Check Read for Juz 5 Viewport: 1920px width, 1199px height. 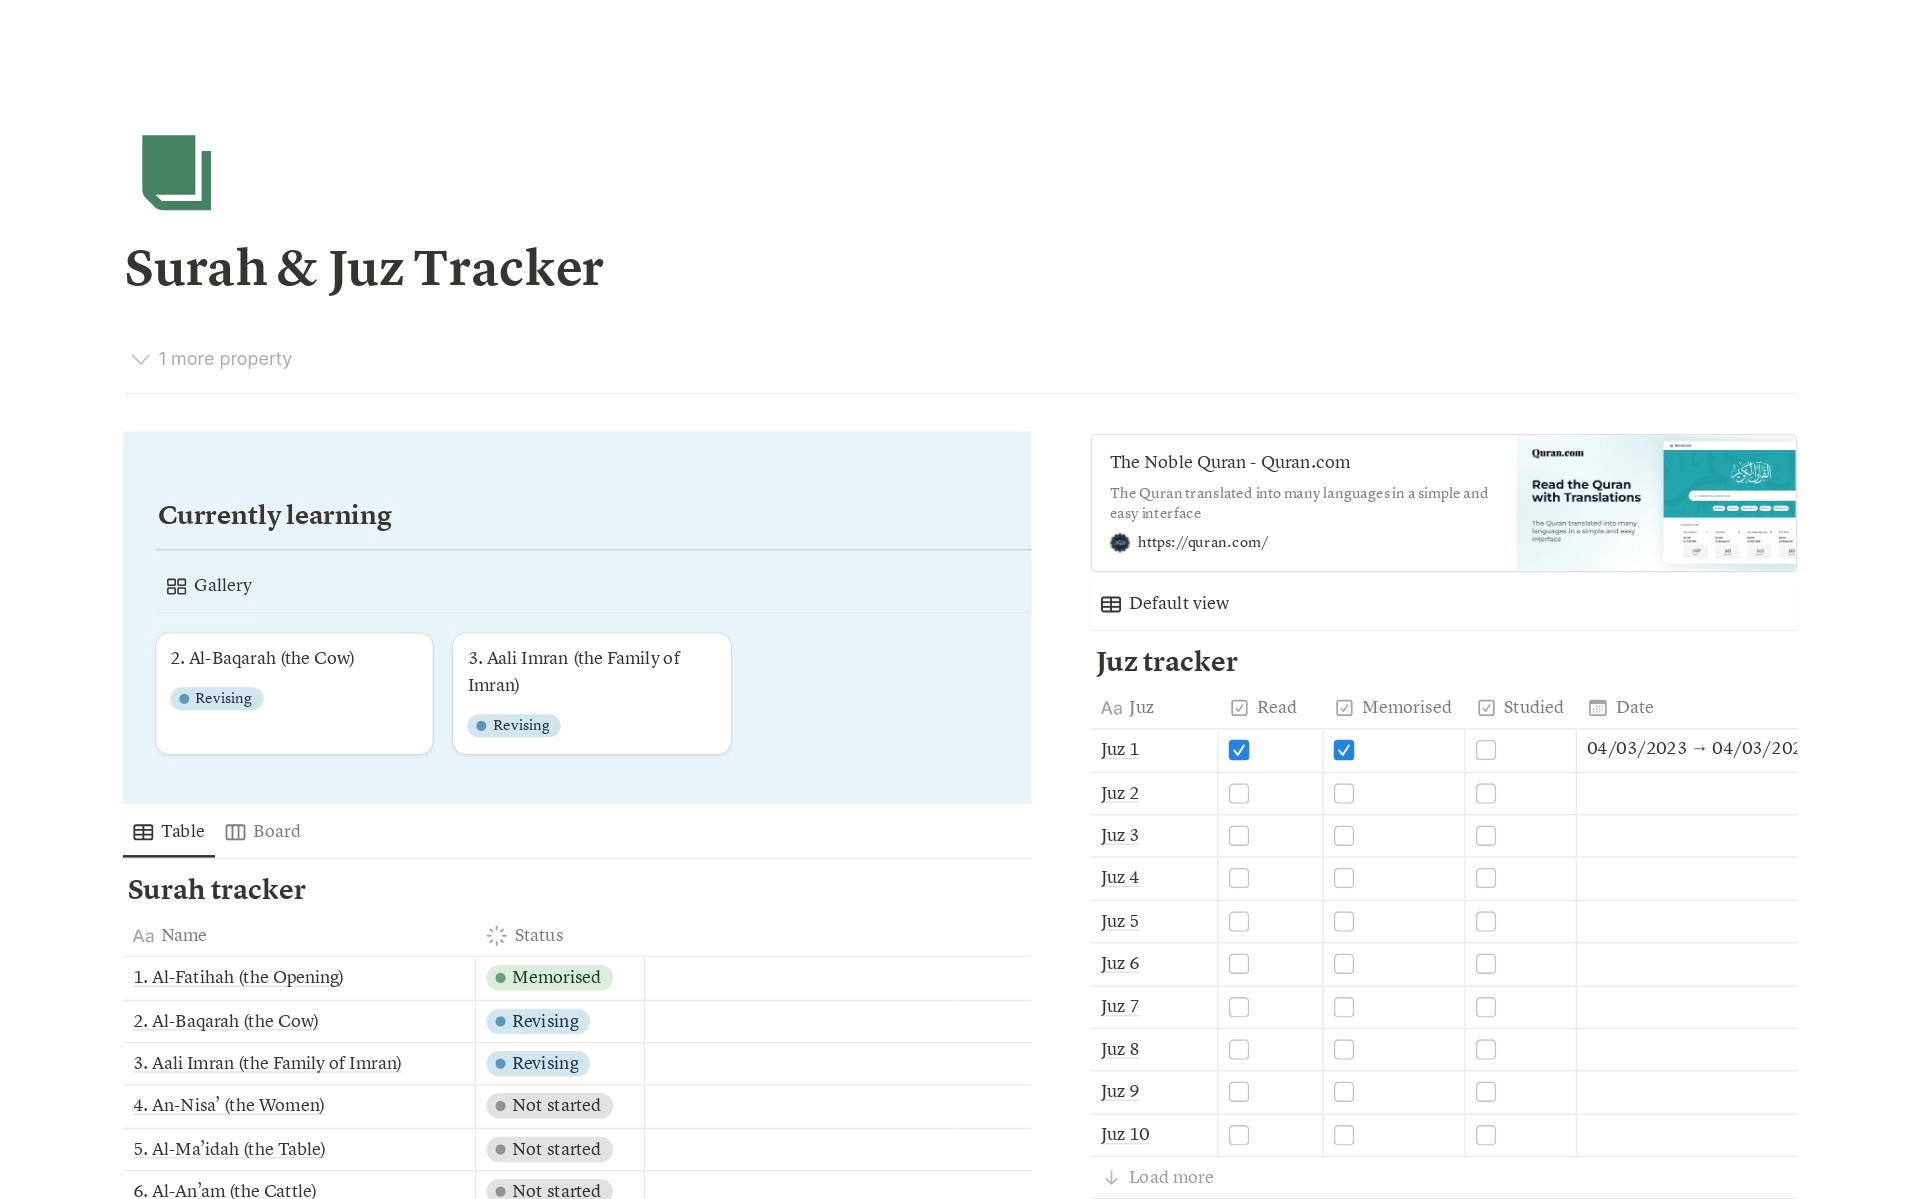click(1239, 922)
